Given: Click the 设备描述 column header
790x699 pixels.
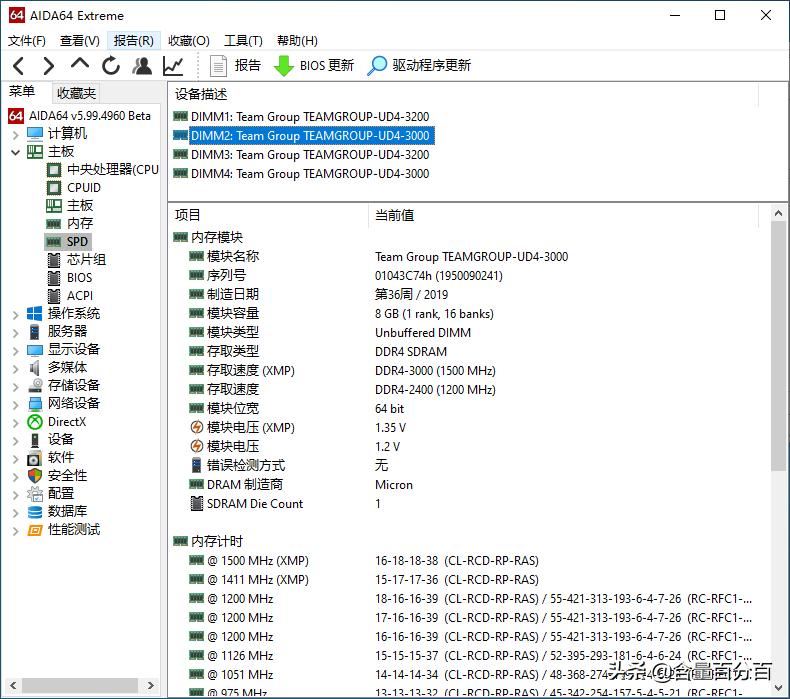Looking at the screenshot, I should point(463,95).
